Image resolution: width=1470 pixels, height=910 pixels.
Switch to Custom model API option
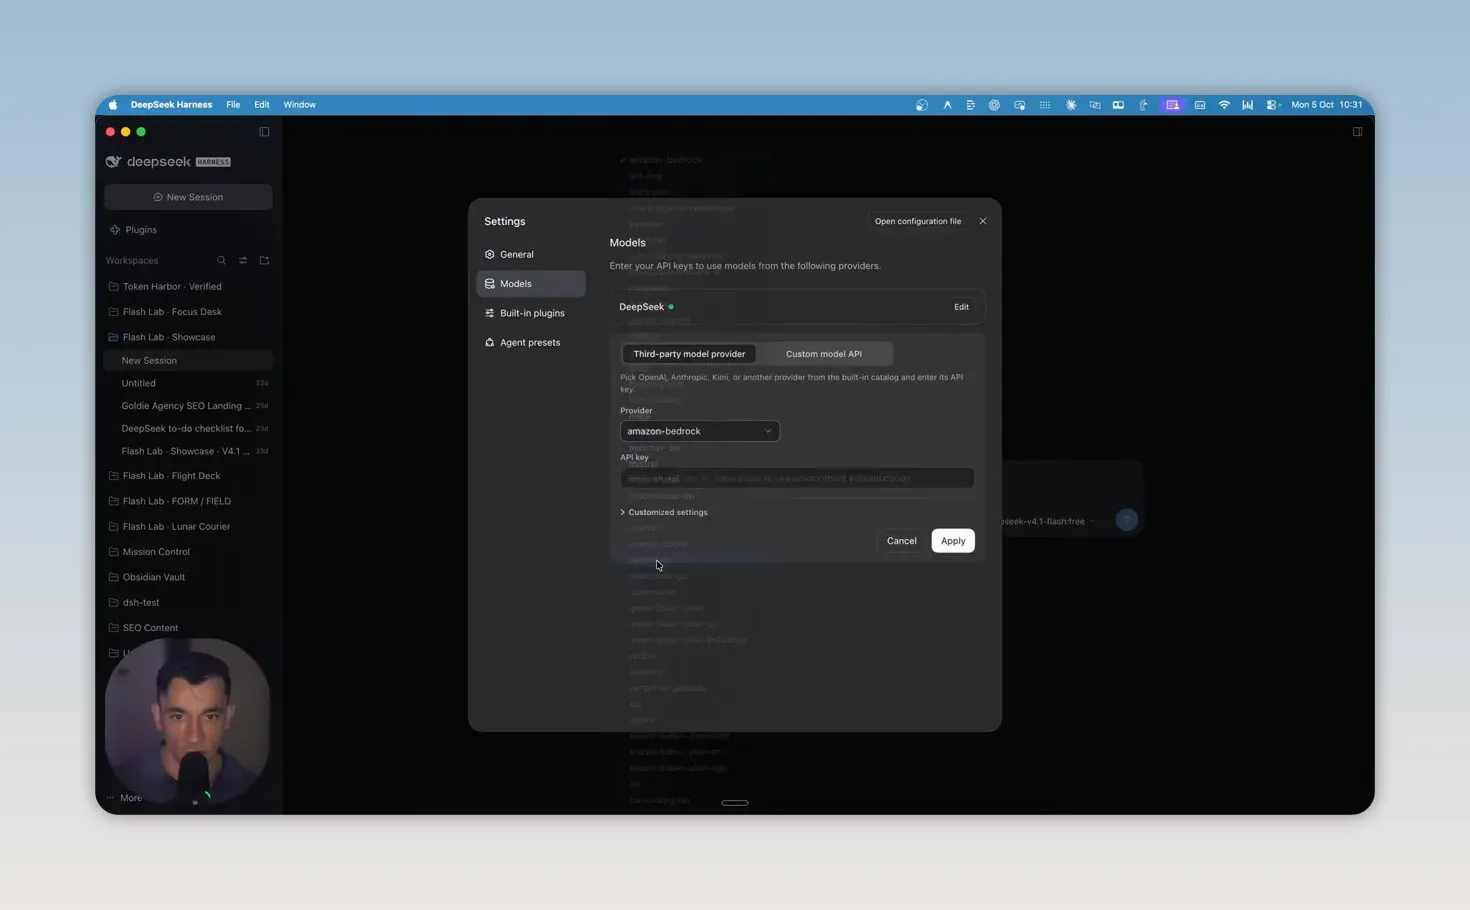(823, 354)
